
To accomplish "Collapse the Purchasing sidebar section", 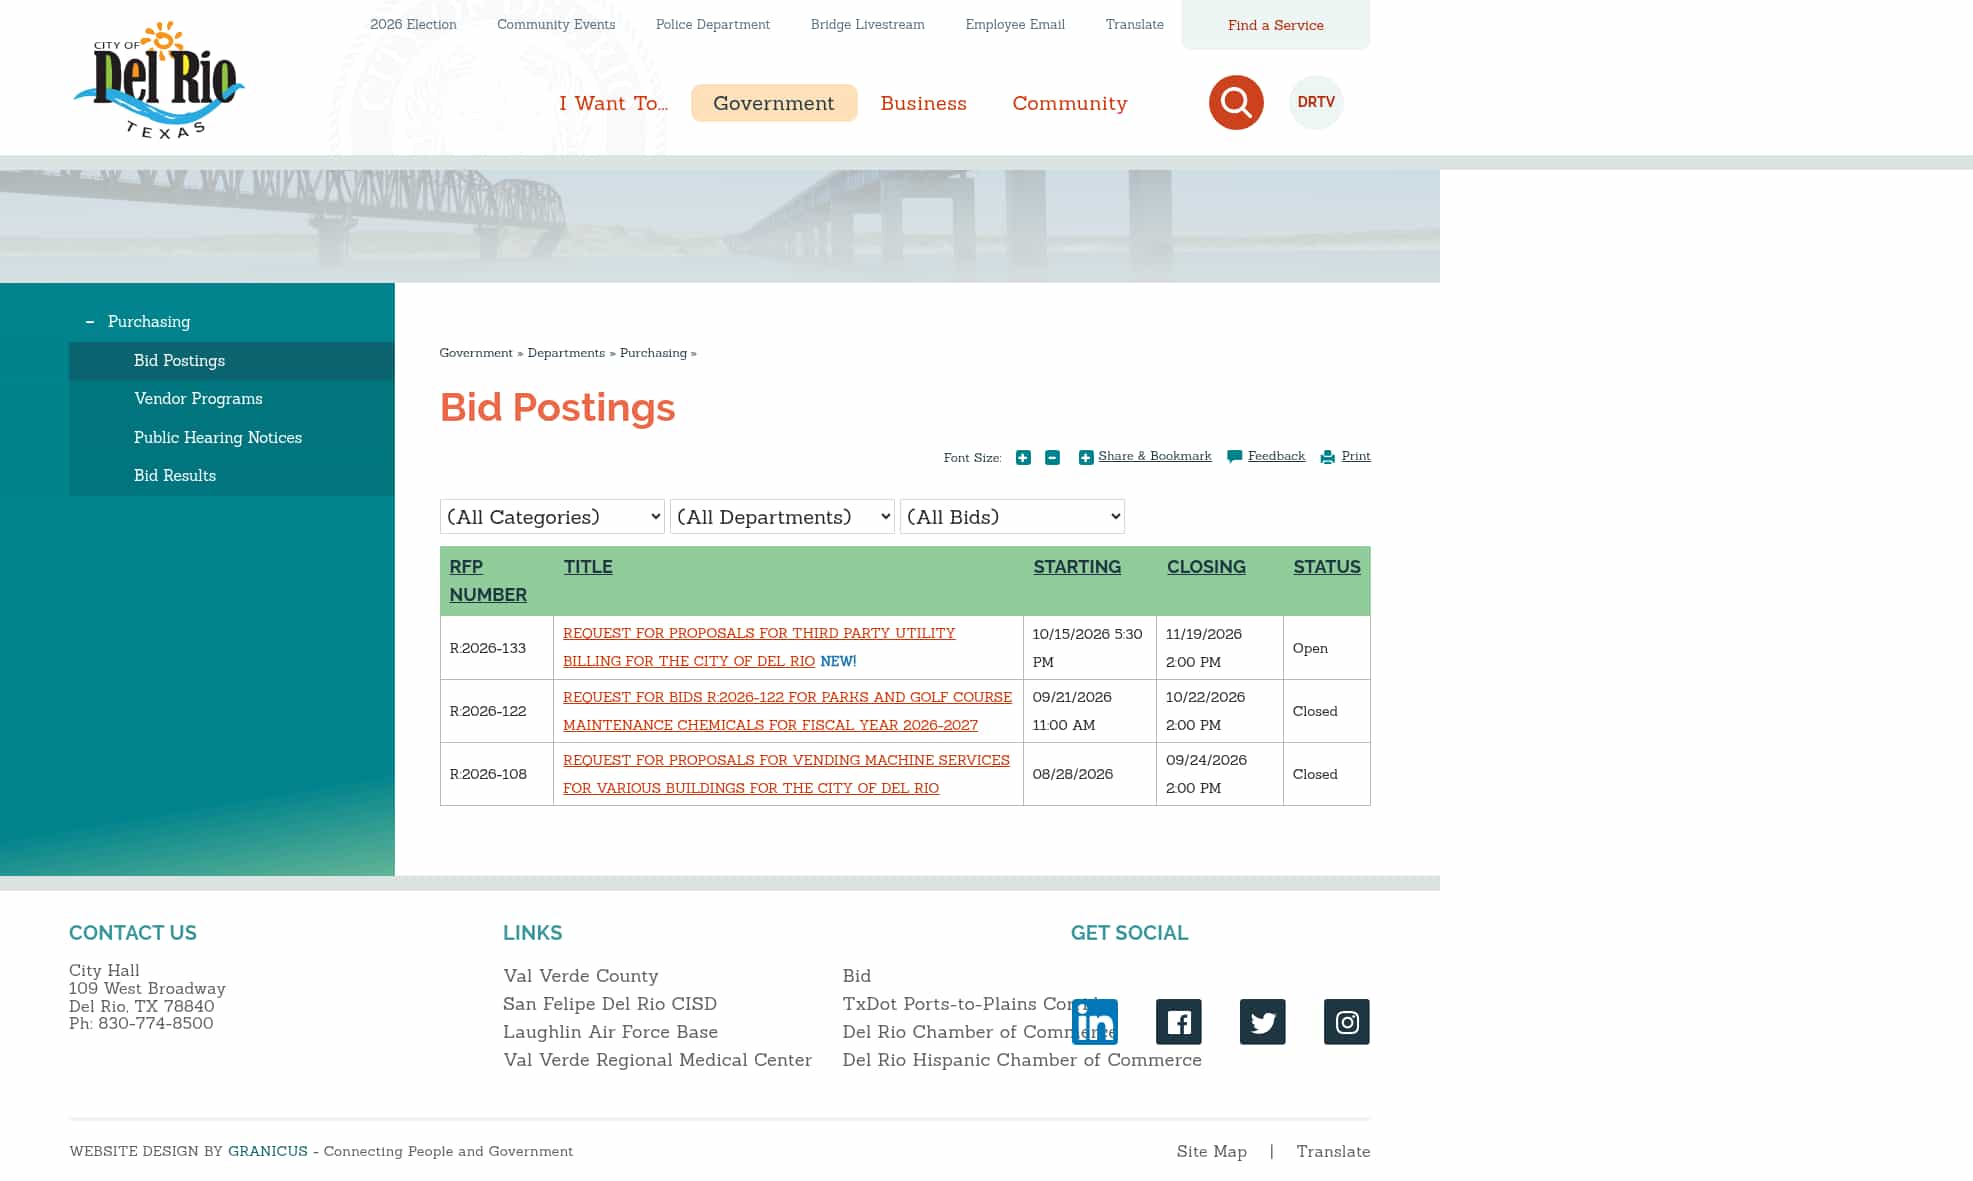I will (90, 321).
